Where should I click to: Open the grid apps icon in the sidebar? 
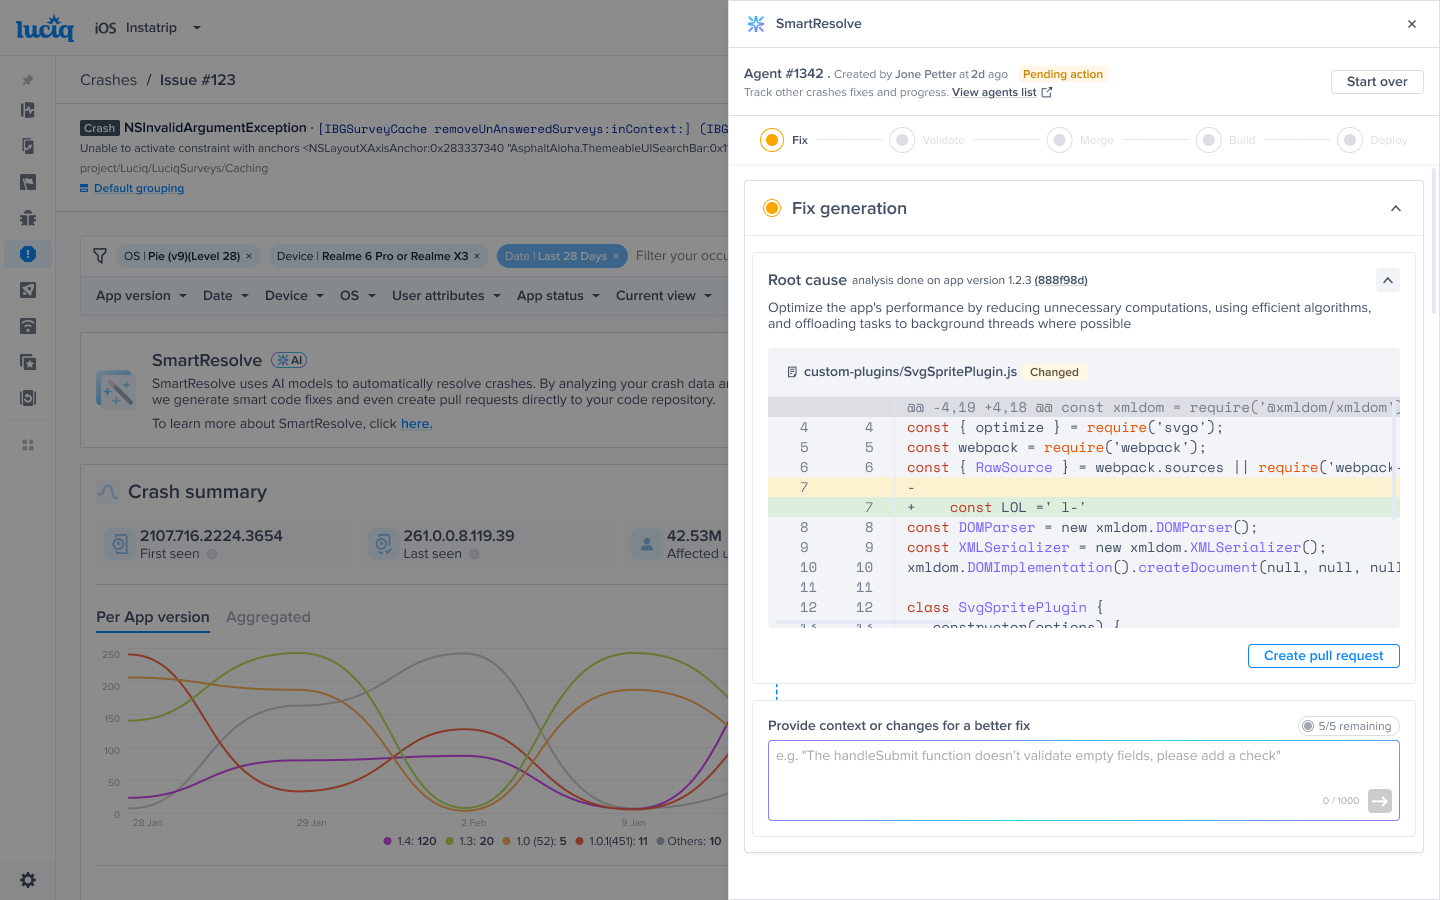[x=28, y=445]
